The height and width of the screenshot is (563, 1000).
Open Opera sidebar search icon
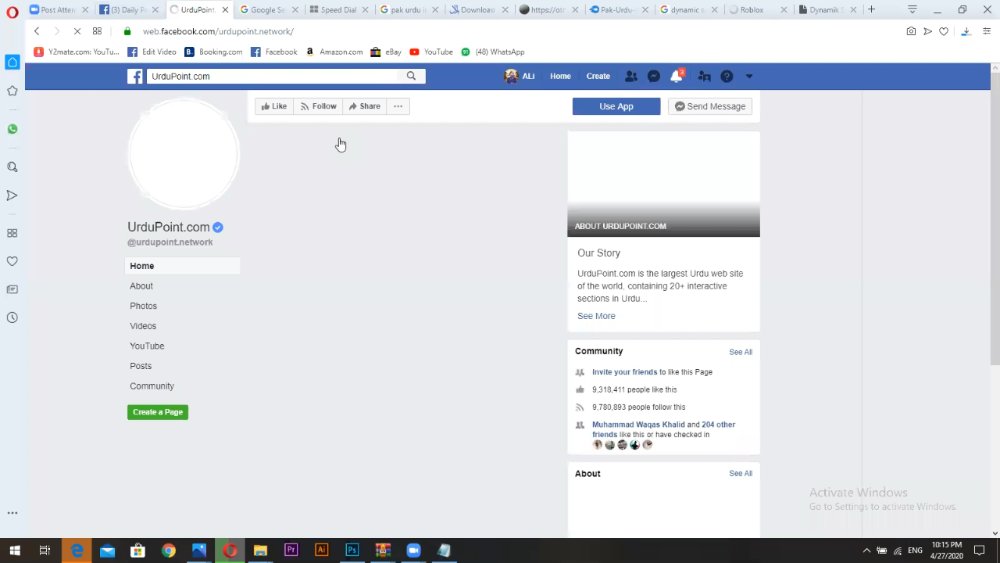pyautogui.click(x=12, y=167)
